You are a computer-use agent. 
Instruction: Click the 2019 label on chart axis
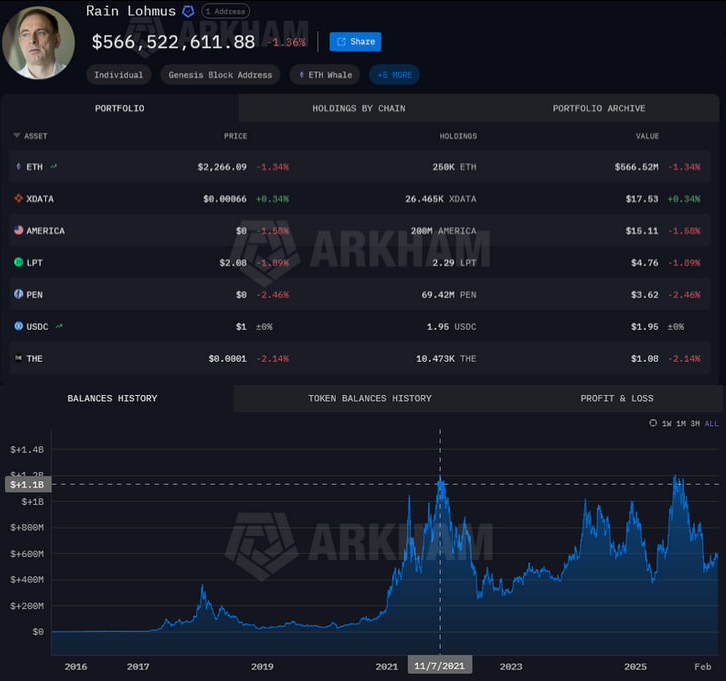pos(262,667)
